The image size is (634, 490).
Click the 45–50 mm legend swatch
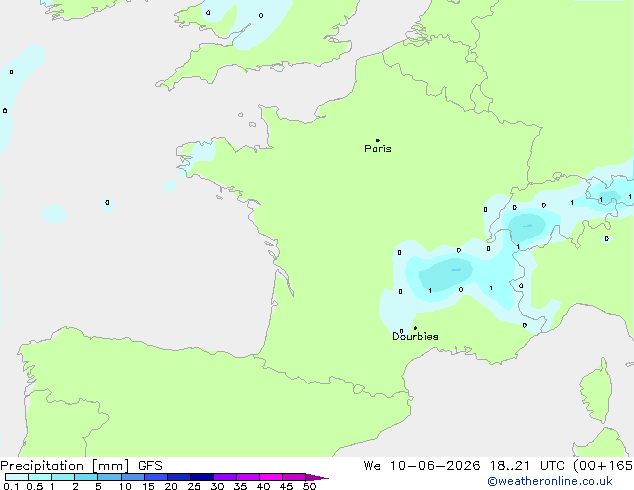tap(294, 477)
